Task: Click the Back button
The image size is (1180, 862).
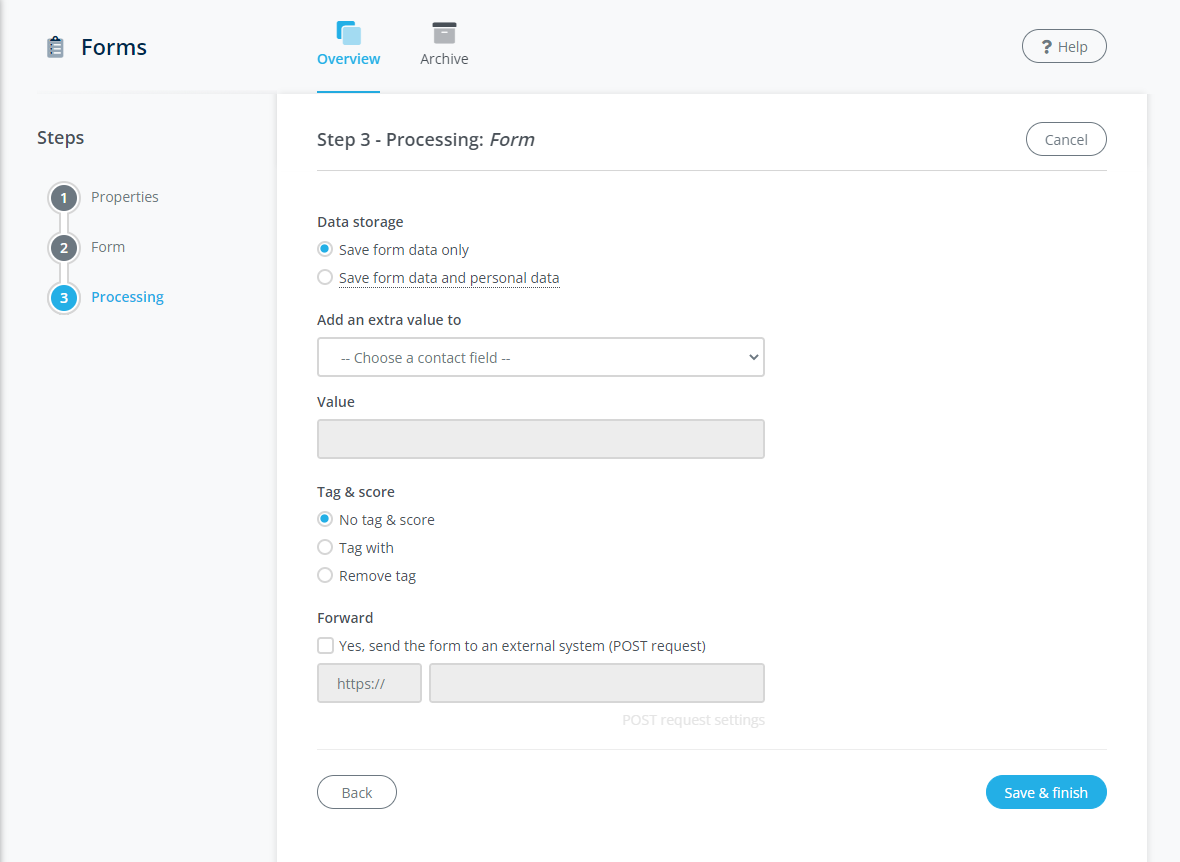Action: 357,792
